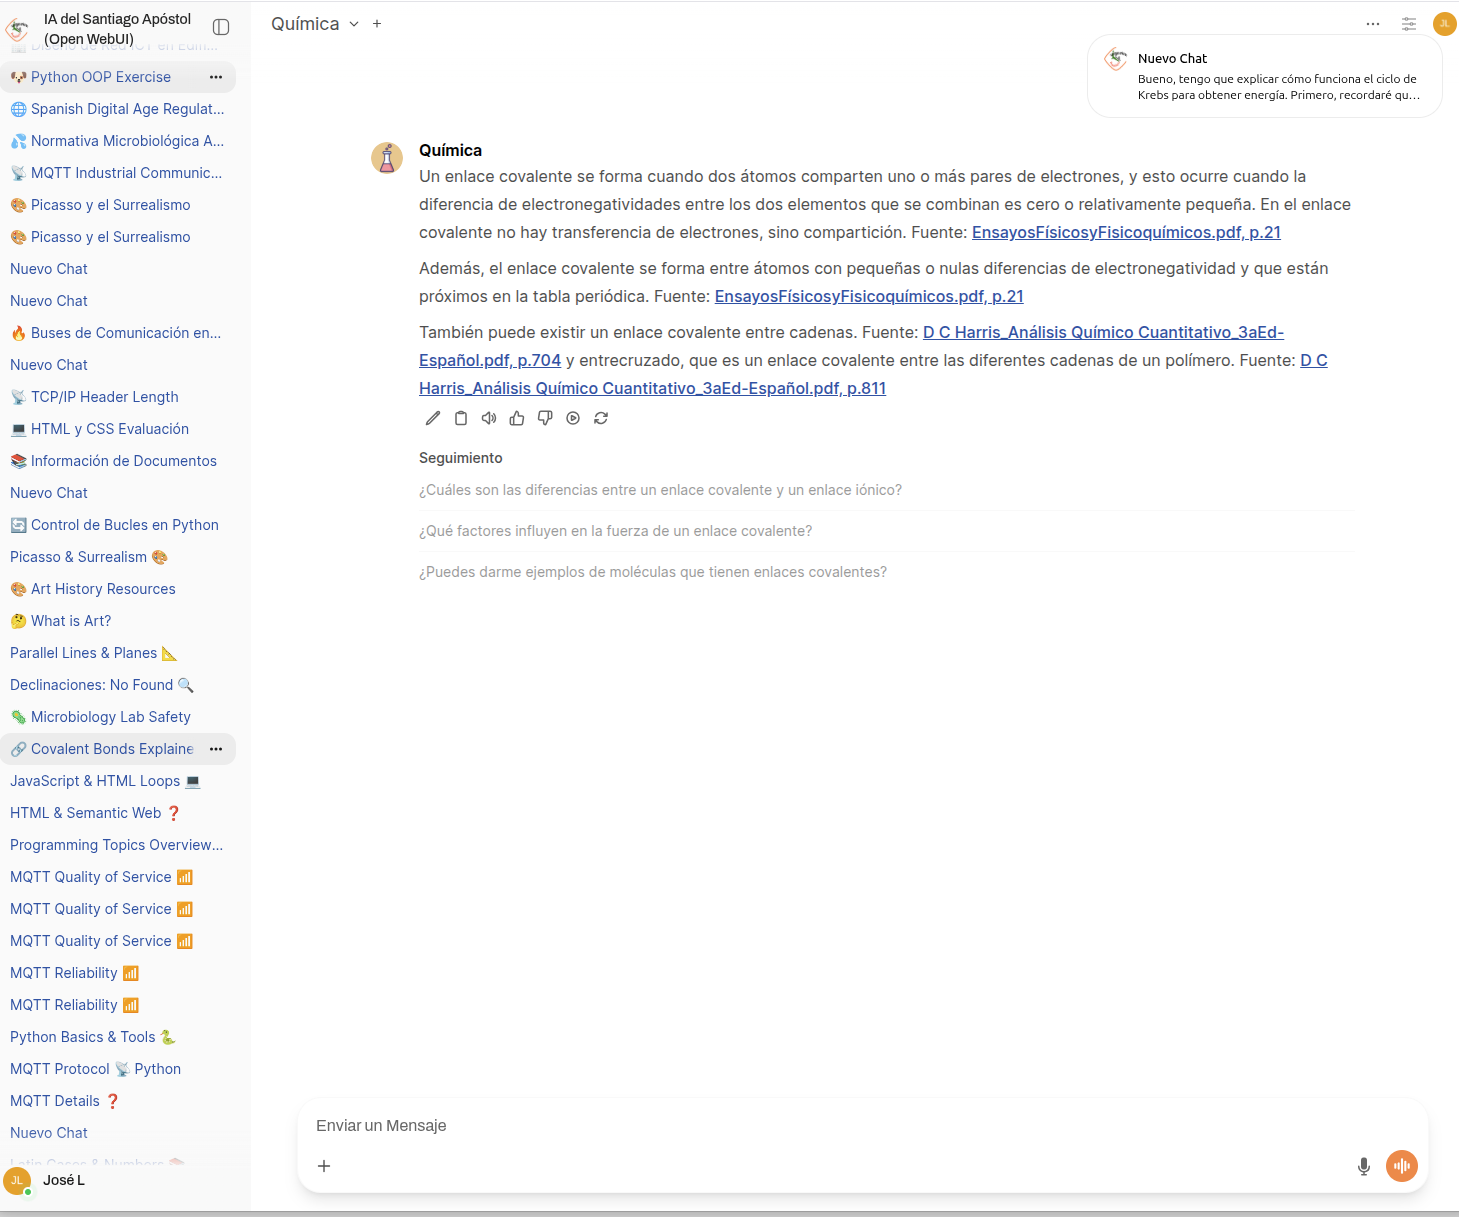1459x1217 pixels.
Task: Open options menu for Python OOP Exercise
Action: tap(216, 77)
